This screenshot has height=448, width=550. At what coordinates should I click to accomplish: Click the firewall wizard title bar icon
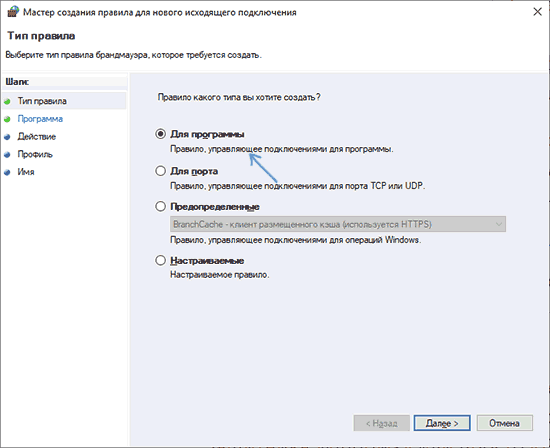point(13,12)
